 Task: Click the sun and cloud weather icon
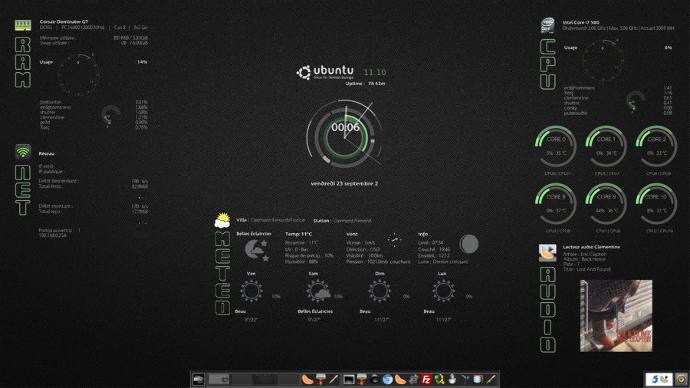(222, 220)
